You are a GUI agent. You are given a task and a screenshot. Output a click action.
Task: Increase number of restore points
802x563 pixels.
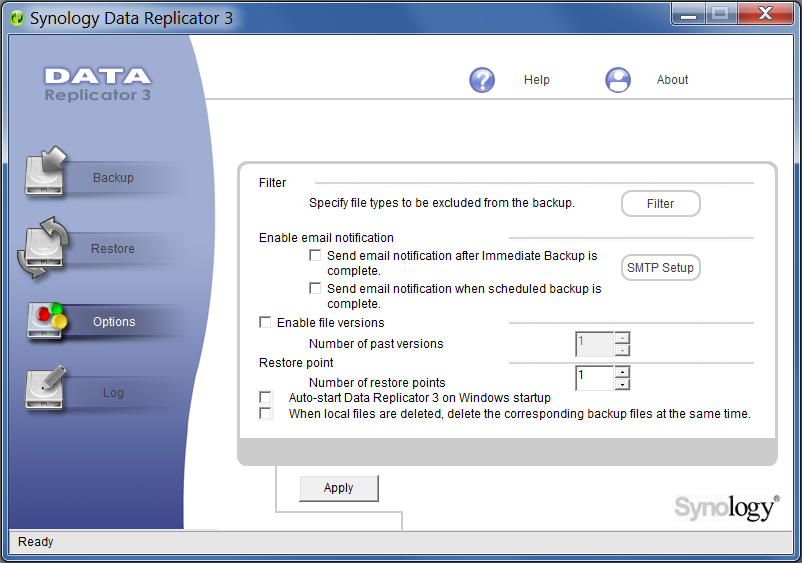click(x=622, y=372)
